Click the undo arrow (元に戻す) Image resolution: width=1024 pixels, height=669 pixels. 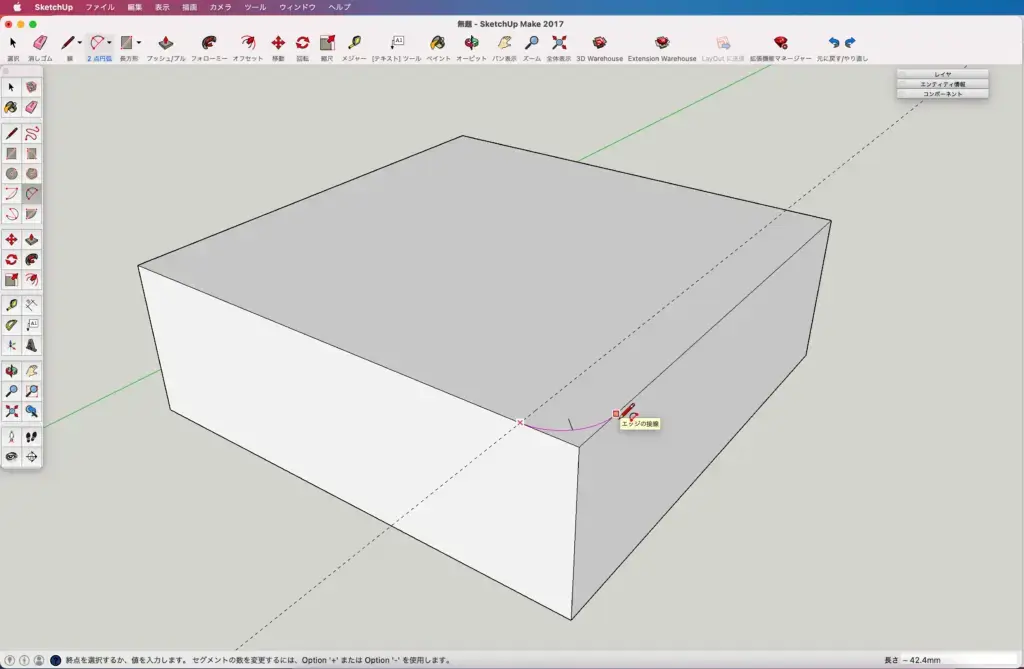[834, 42]
